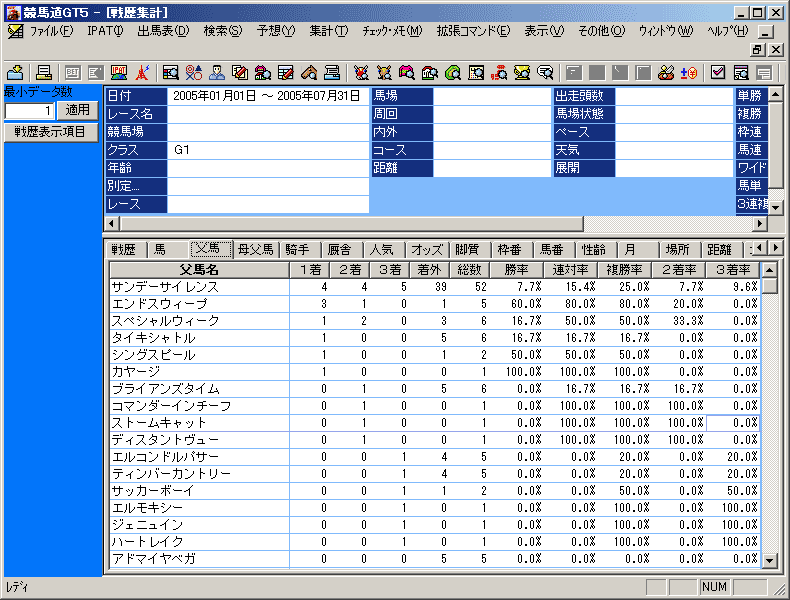Click the open folder icon at toolbar start
790x600 pixels.
click(x=16, y=72)
